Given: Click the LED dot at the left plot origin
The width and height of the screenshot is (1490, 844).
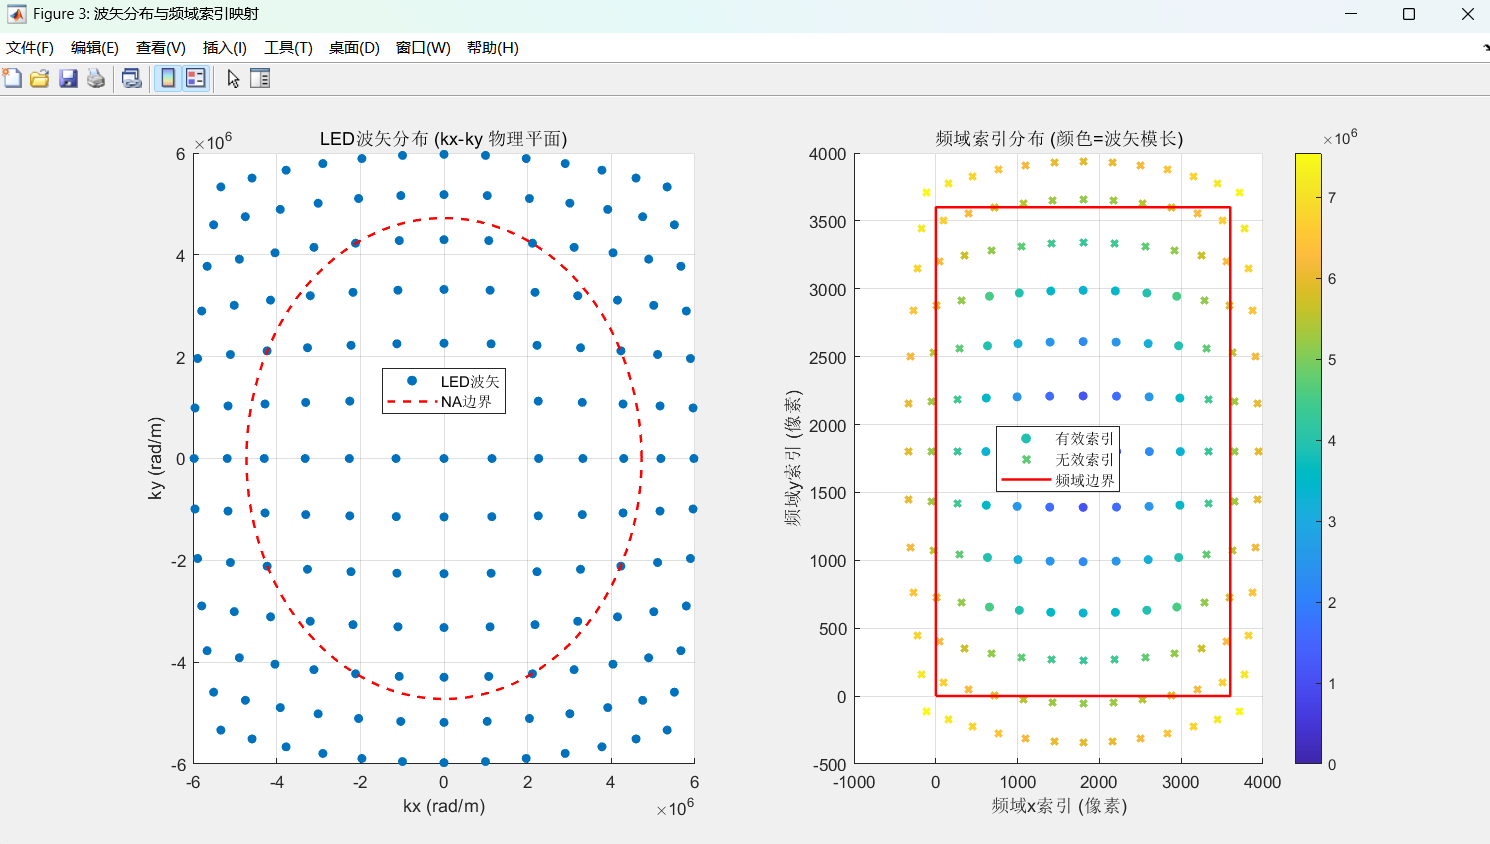Looking at the screenshot, I should [444, 459].
